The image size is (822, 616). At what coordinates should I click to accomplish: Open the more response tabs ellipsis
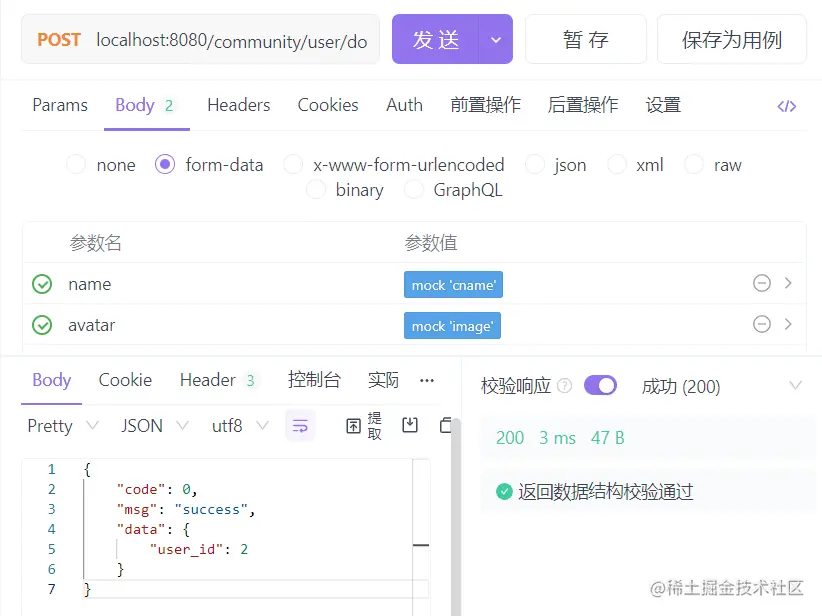click(427, 381)
